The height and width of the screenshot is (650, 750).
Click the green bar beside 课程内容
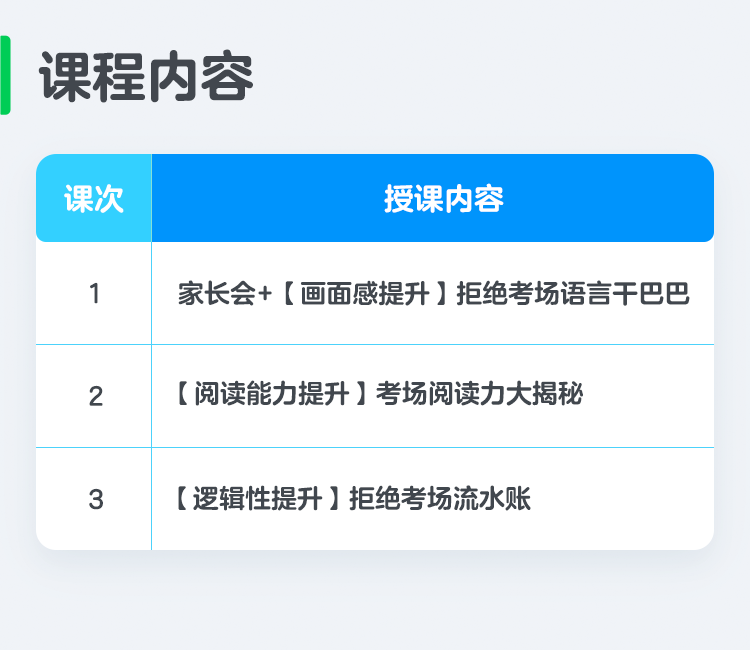(5, 75)
